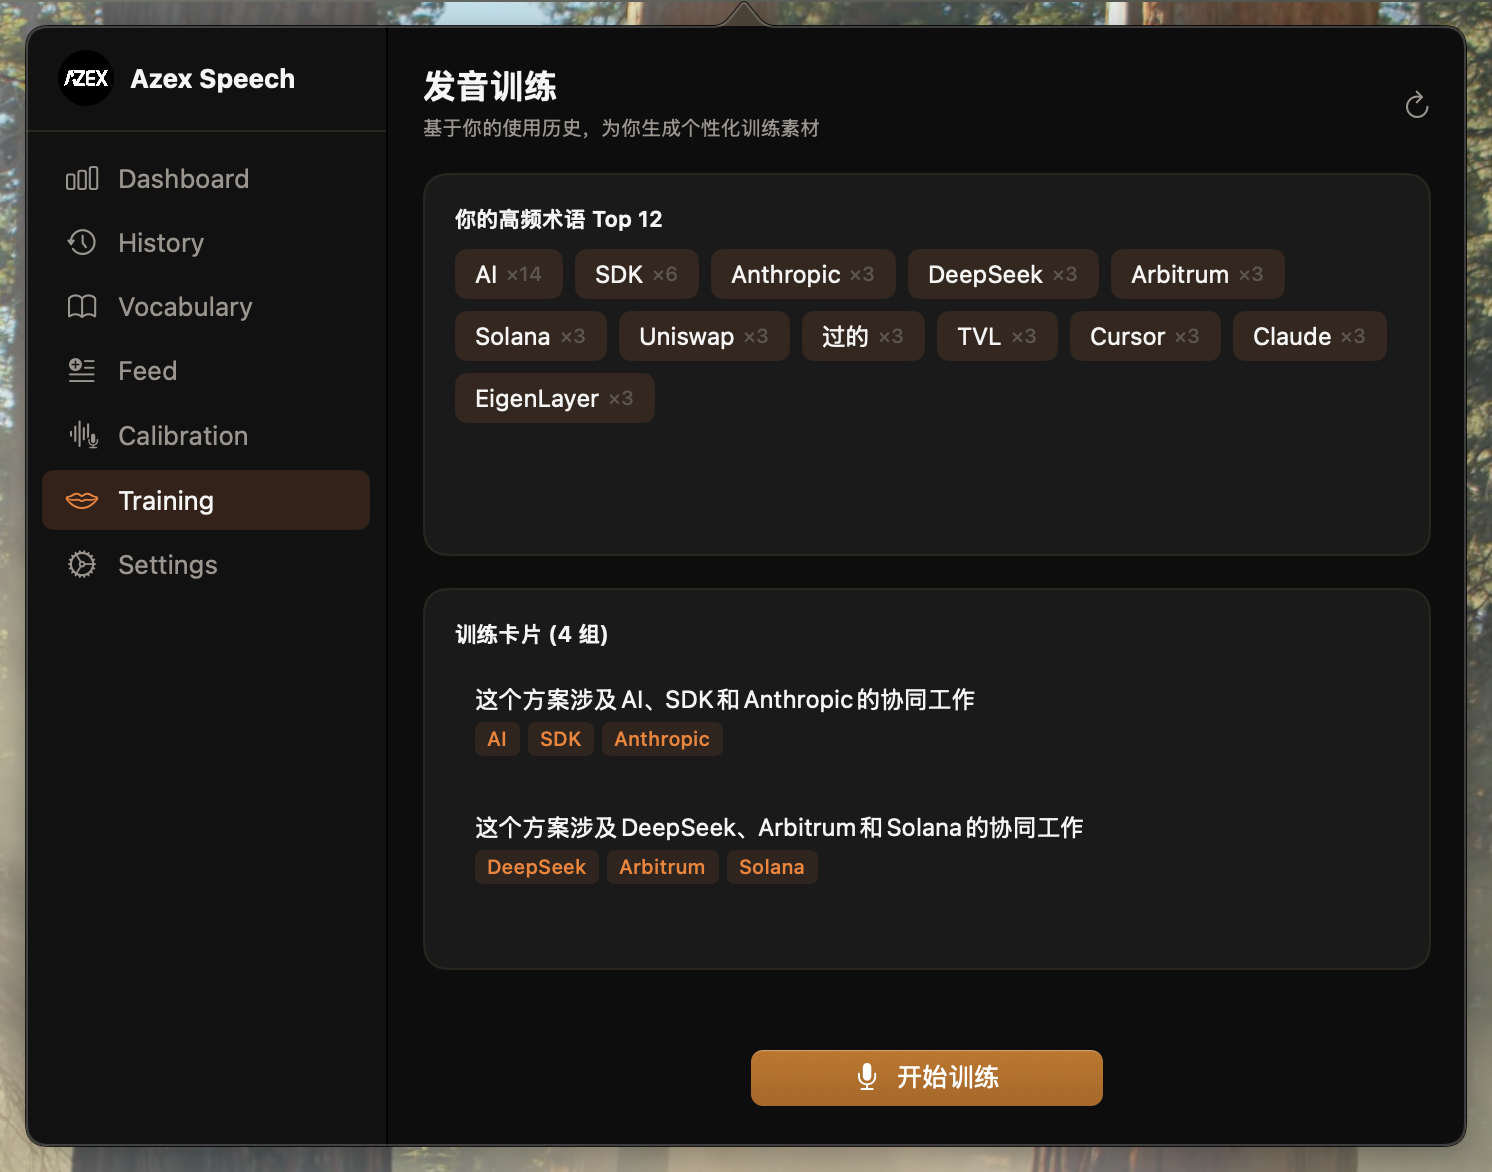This screenshot has width=1492, height=1172.
Task: Click the History clock icon
Action: coord(82,242)
